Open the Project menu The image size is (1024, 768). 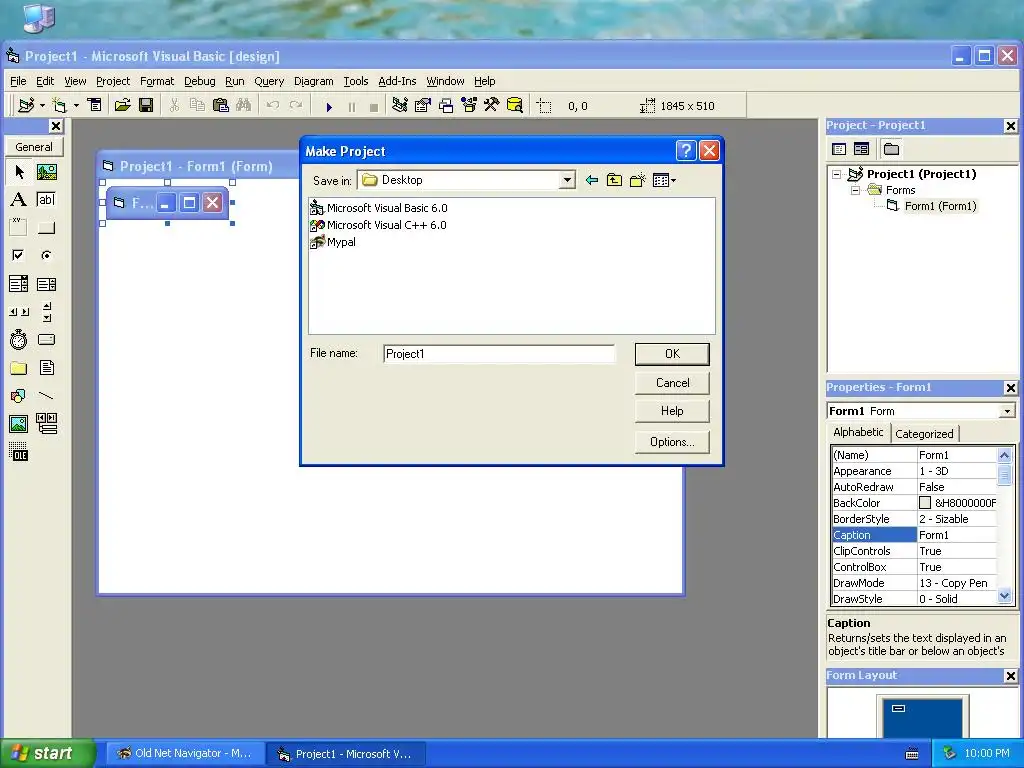click(113, 81)
